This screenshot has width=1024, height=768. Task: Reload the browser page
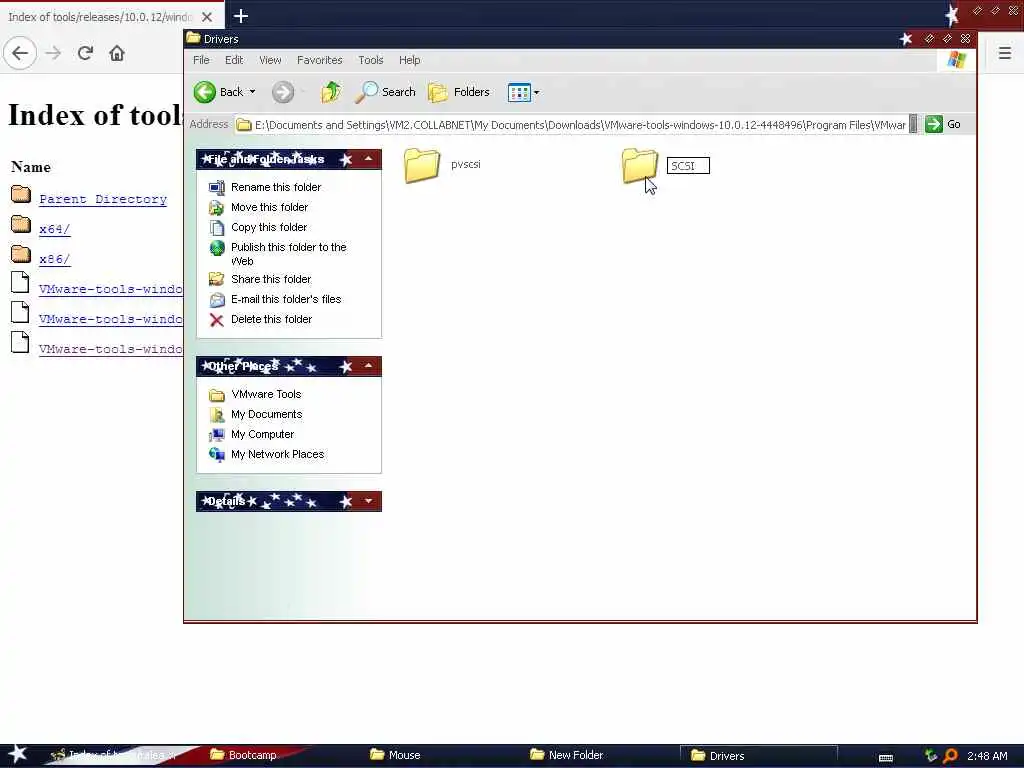tap(85, 53)
